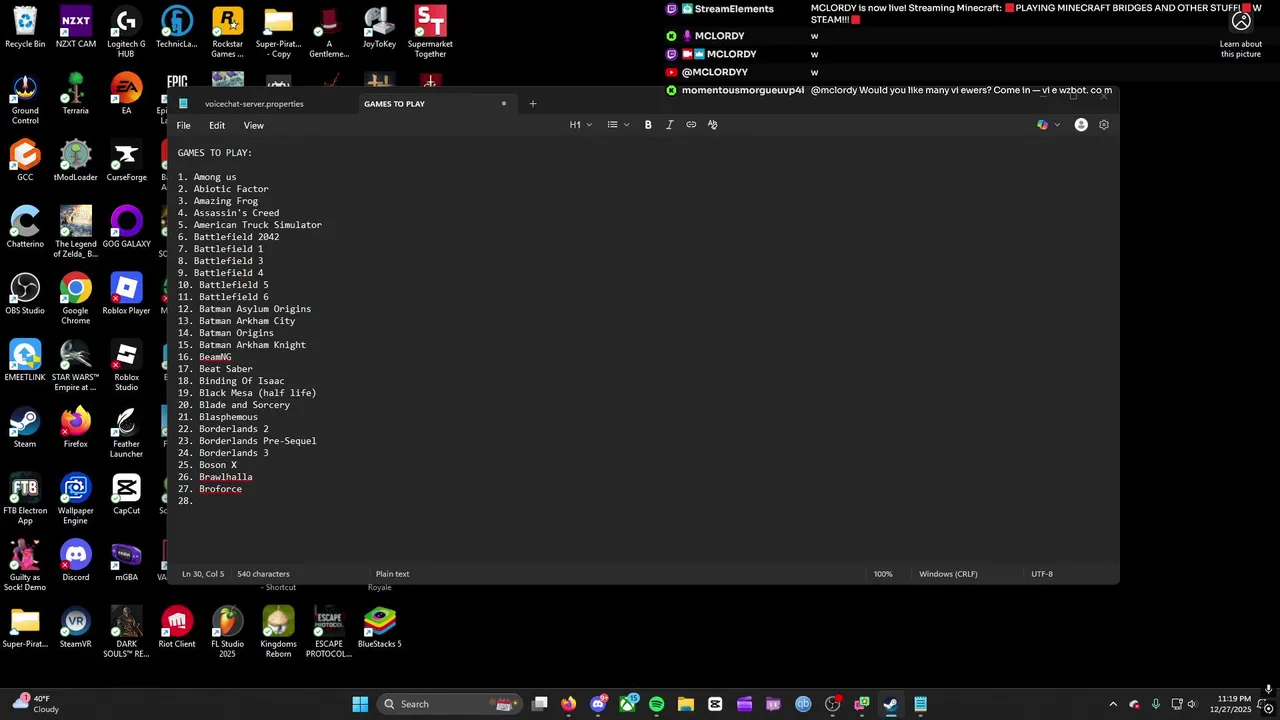1280x720 pixels.
Task: Click the unsaved-changes dot on GAMES TO PLAY tab
Action: coord(504,104)
